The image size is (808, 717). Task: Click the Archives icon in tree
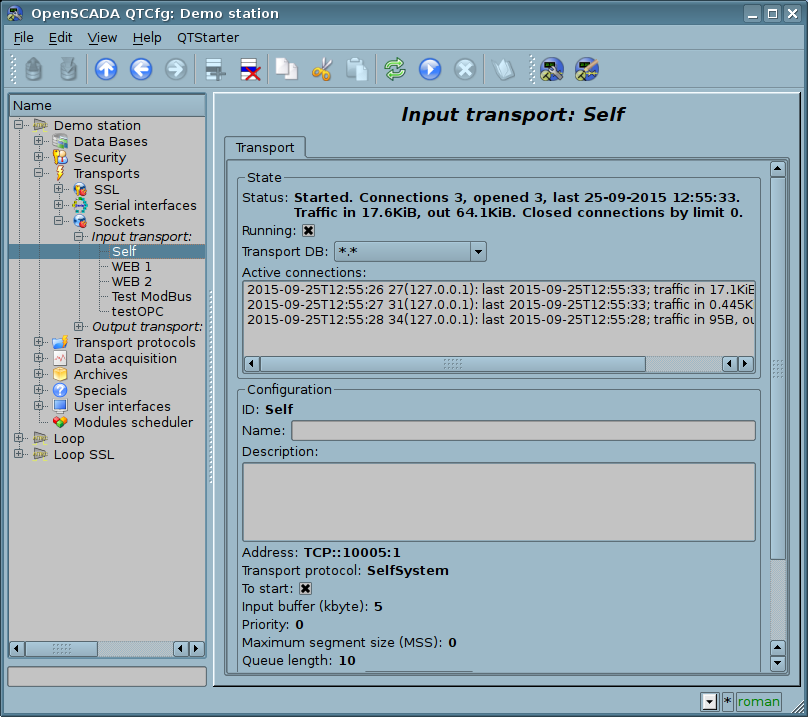(x=60, y=374)
